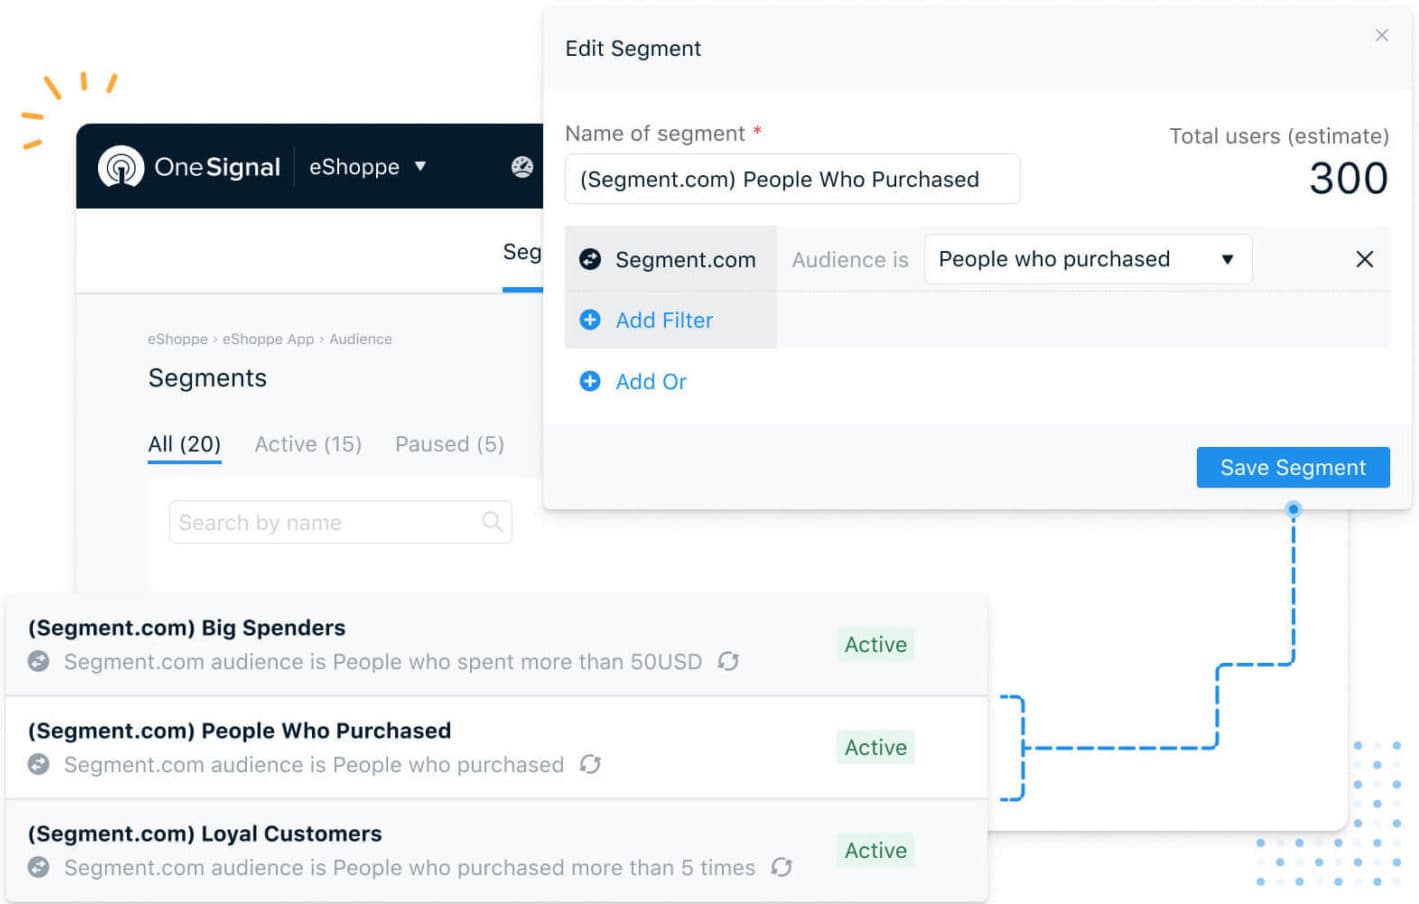The image size is (1419, 904).
Task: Click the Segment.com logo in the filter row
Action: point(590,259)
